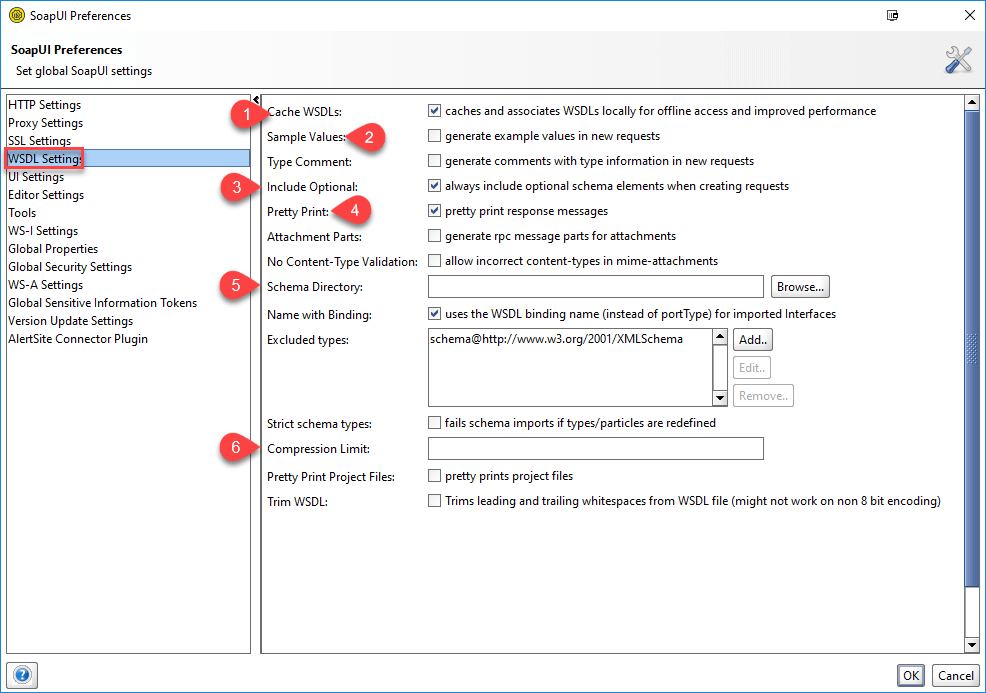Enable the Trim WSDL checkbox

click(x=434, y=501)
